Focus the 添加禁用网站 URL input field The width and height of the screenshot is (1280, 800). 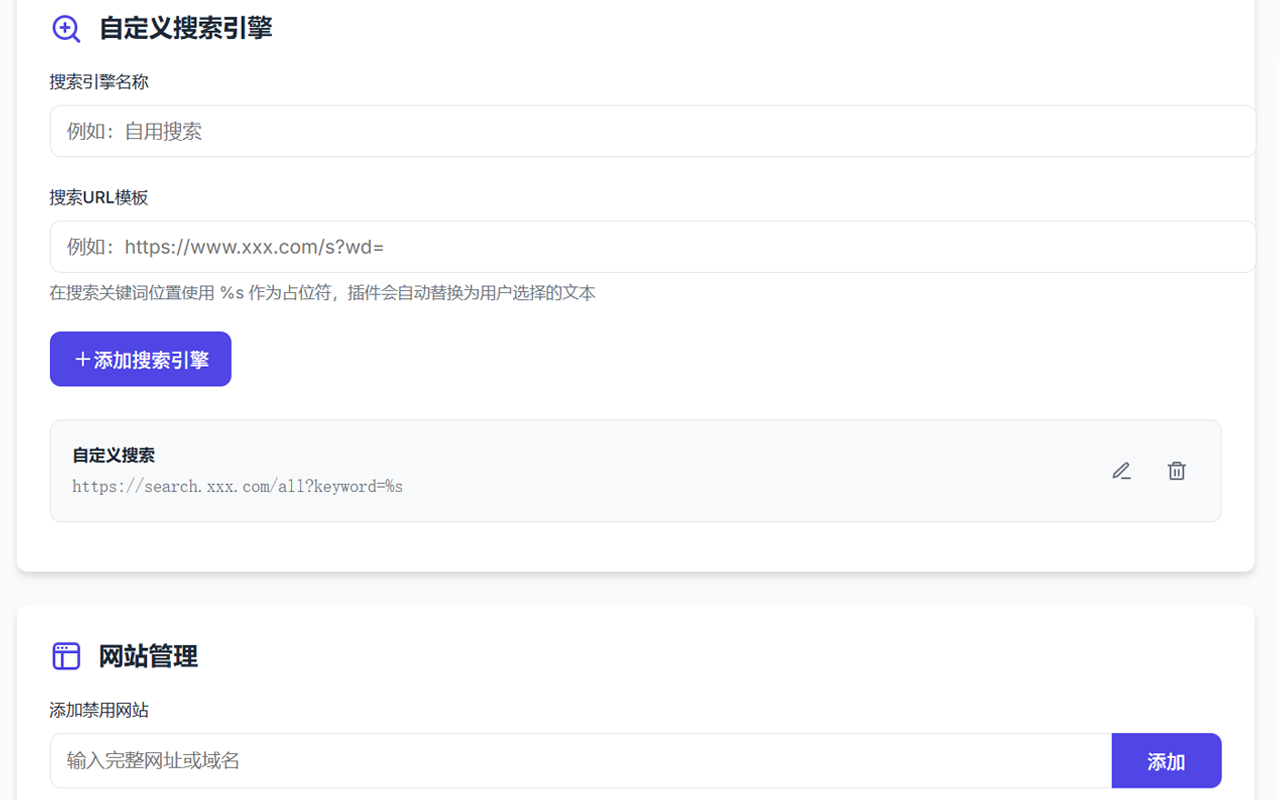(581, 761)
